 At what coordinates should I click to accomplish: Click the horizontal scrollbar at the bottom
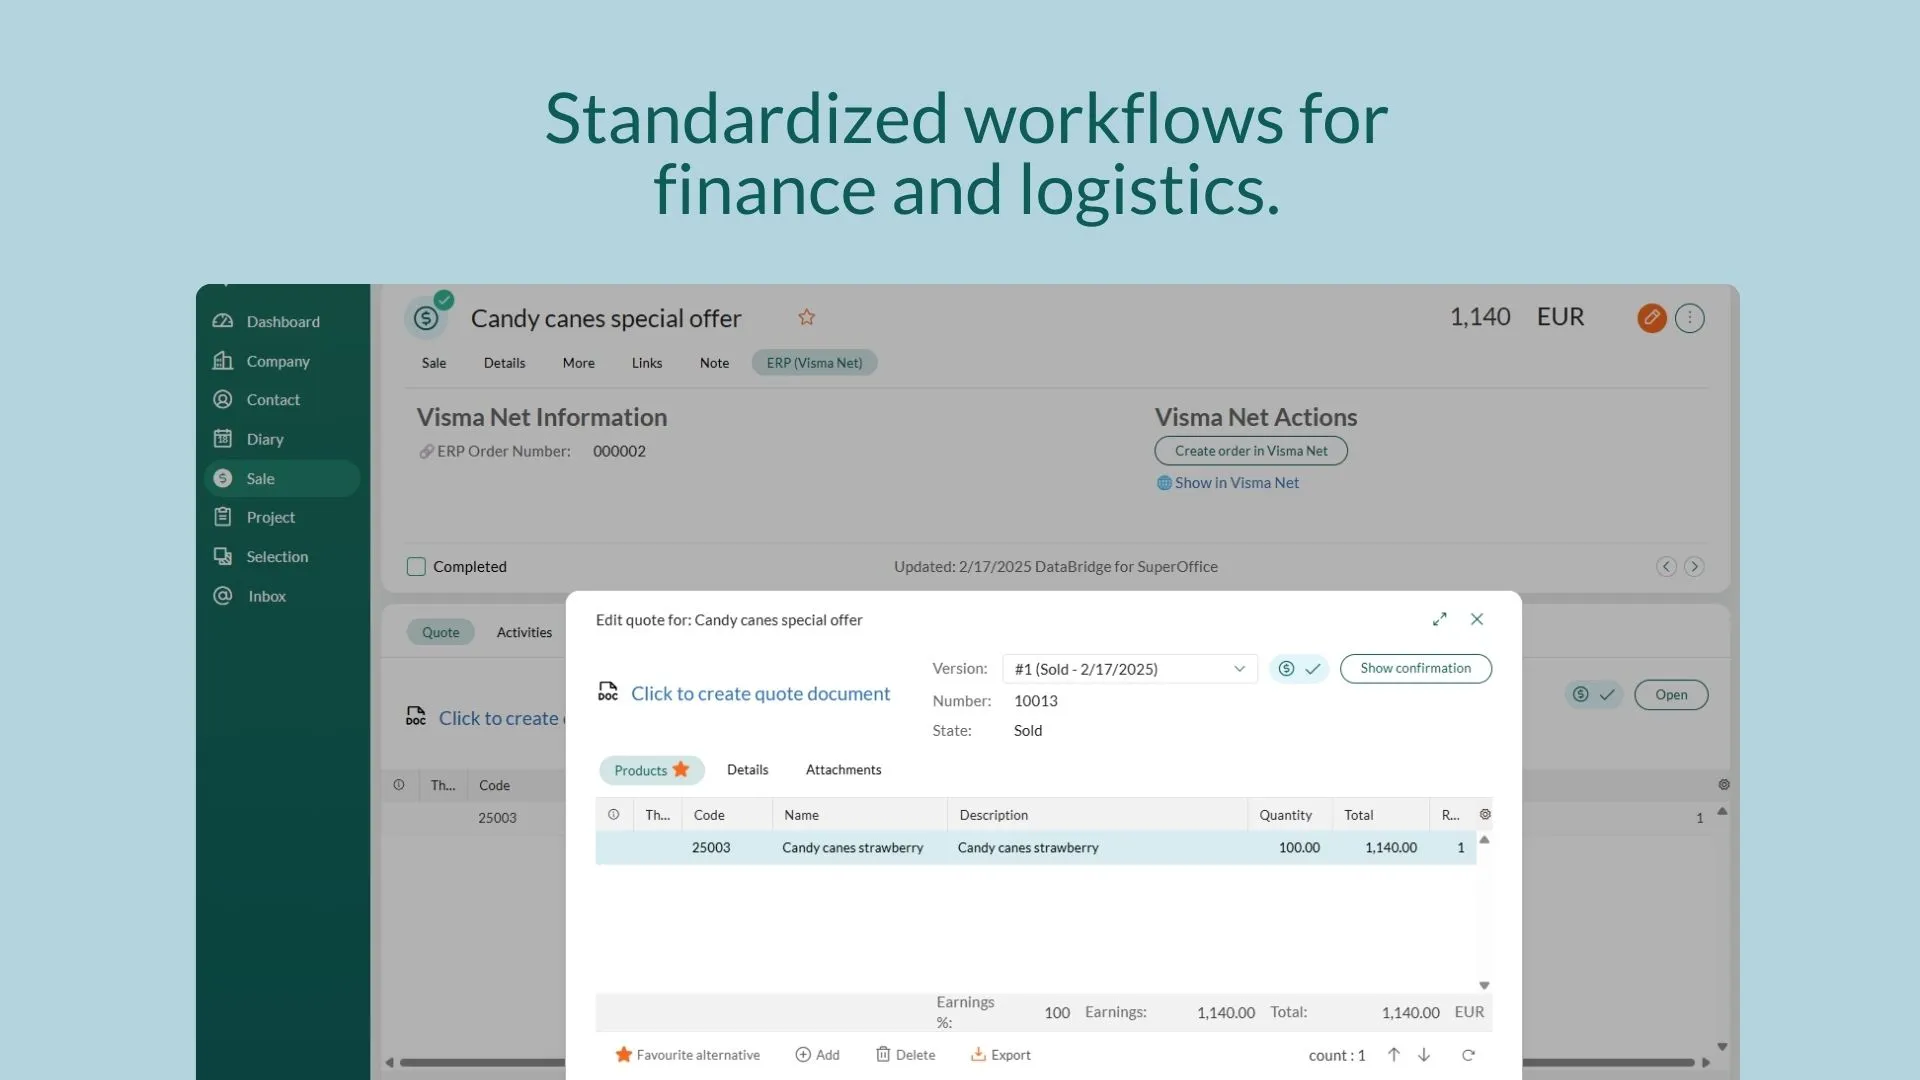click(480, 1062)
